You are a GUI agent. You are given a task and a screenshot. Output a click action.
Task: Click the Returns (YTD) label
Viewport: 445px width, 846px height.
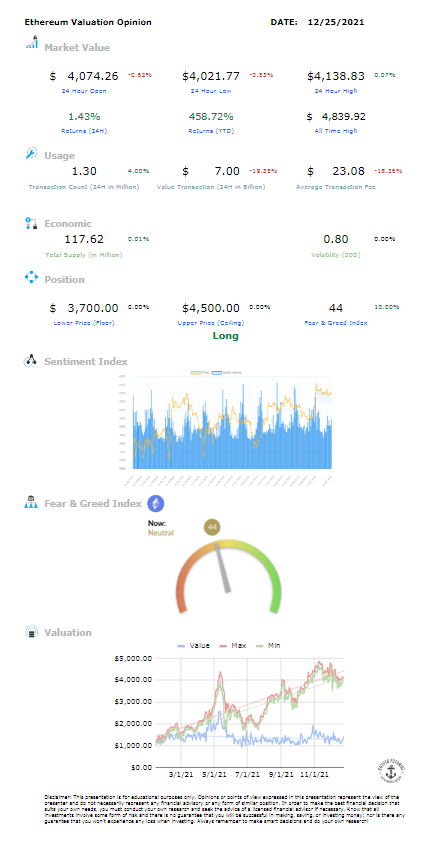click(211, 131)
